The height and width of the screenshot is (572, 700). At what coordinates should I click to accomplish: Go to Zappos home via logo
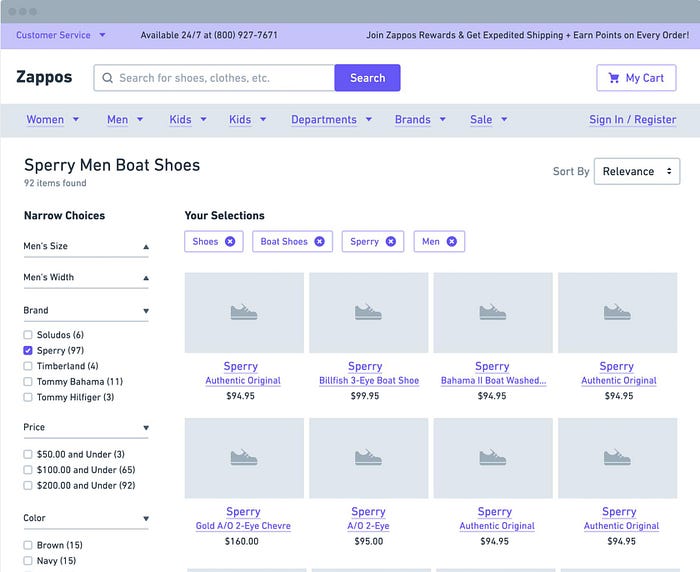click(44, 77)
